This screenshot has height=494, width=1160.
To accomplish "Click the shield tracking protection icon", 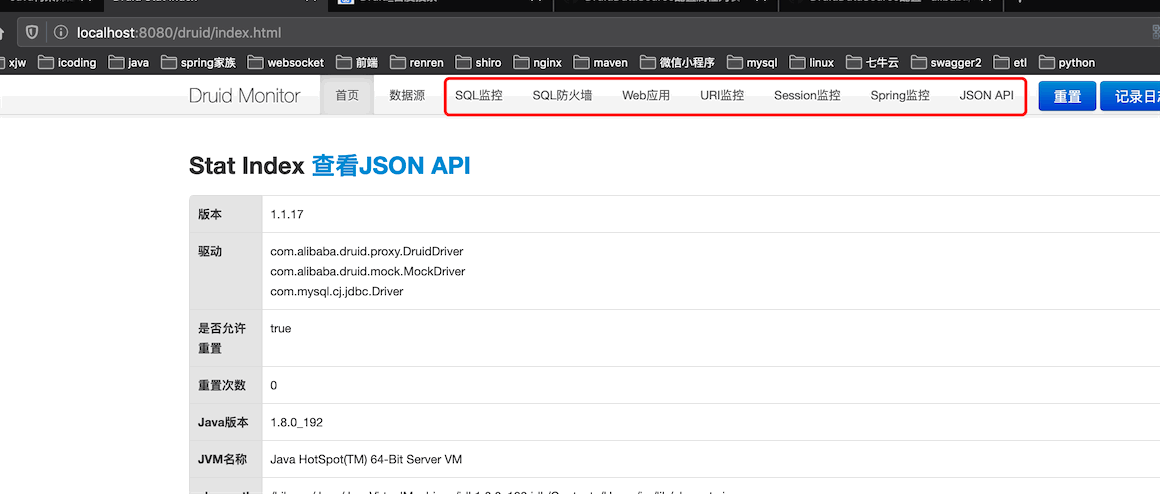I will coord(32,33).
